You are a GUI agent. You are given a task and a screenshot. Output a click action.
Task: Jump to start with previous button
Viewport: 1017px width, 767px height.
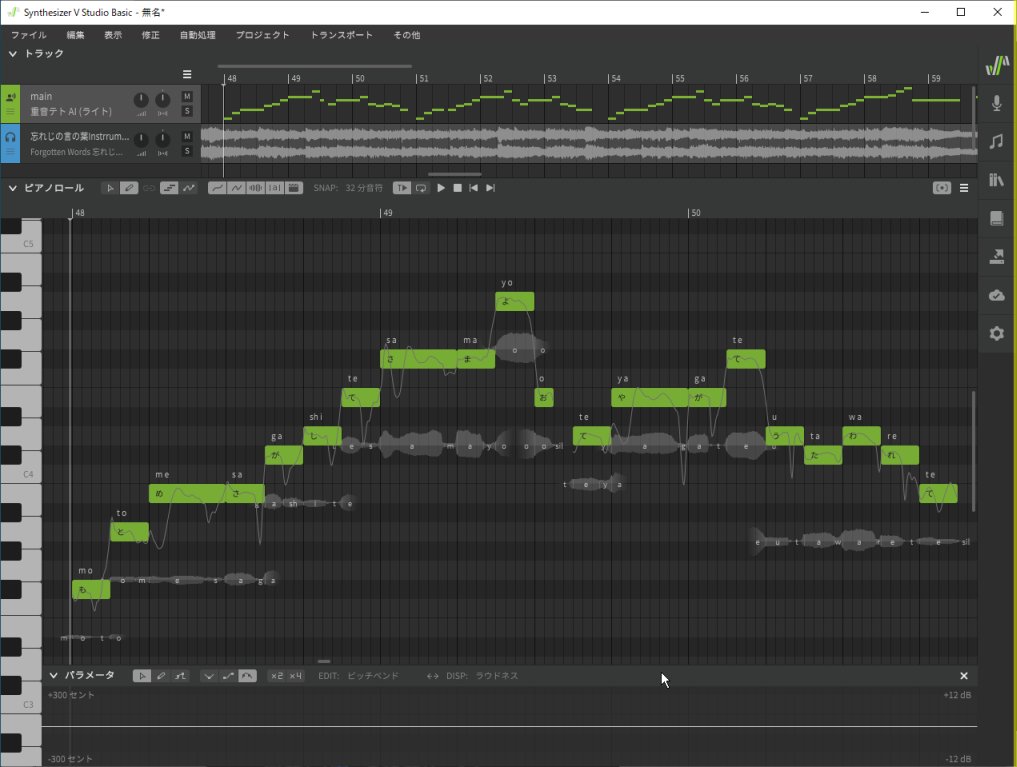coord(473,188)
